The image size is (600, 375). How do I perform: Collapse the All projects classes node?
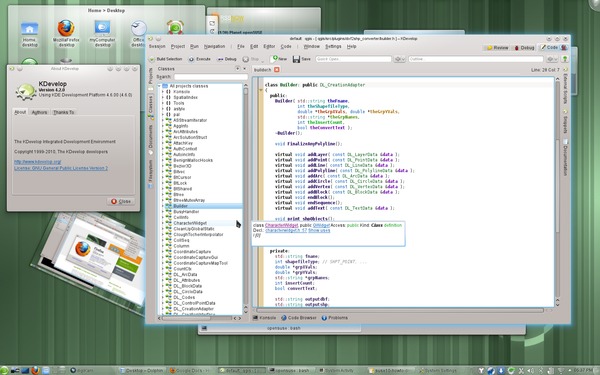tap(160, 86)
